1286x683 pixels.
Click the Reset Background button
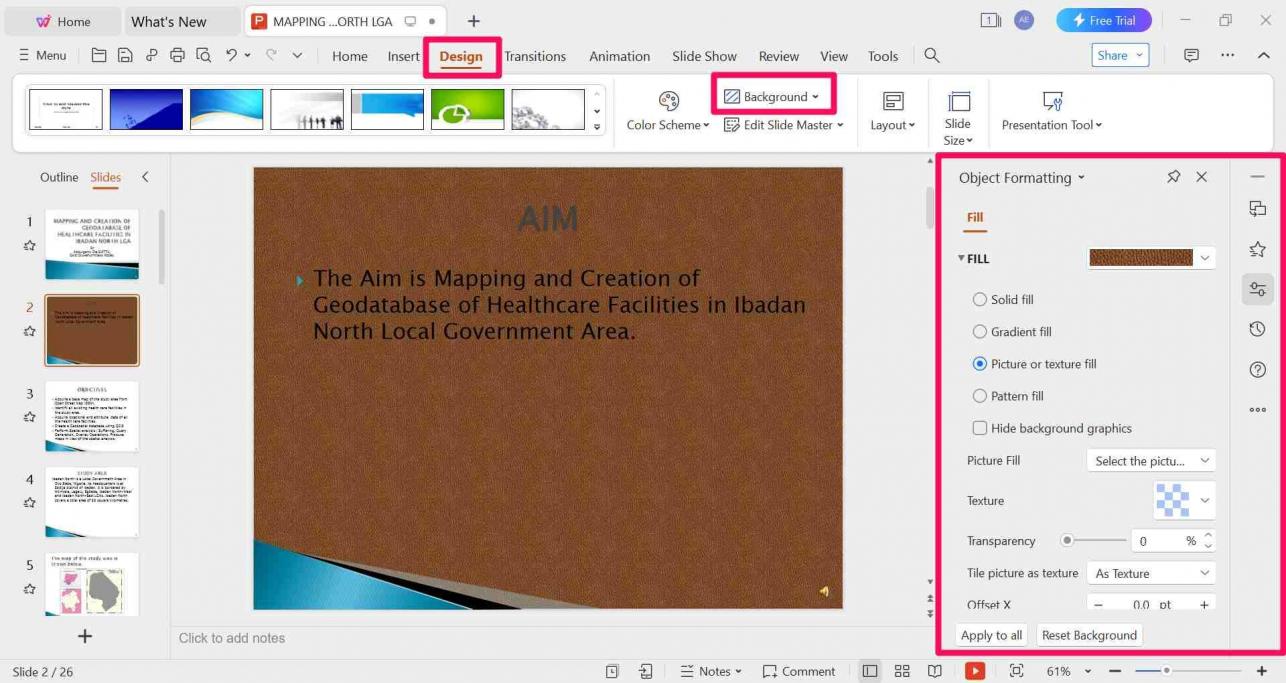1089,635
